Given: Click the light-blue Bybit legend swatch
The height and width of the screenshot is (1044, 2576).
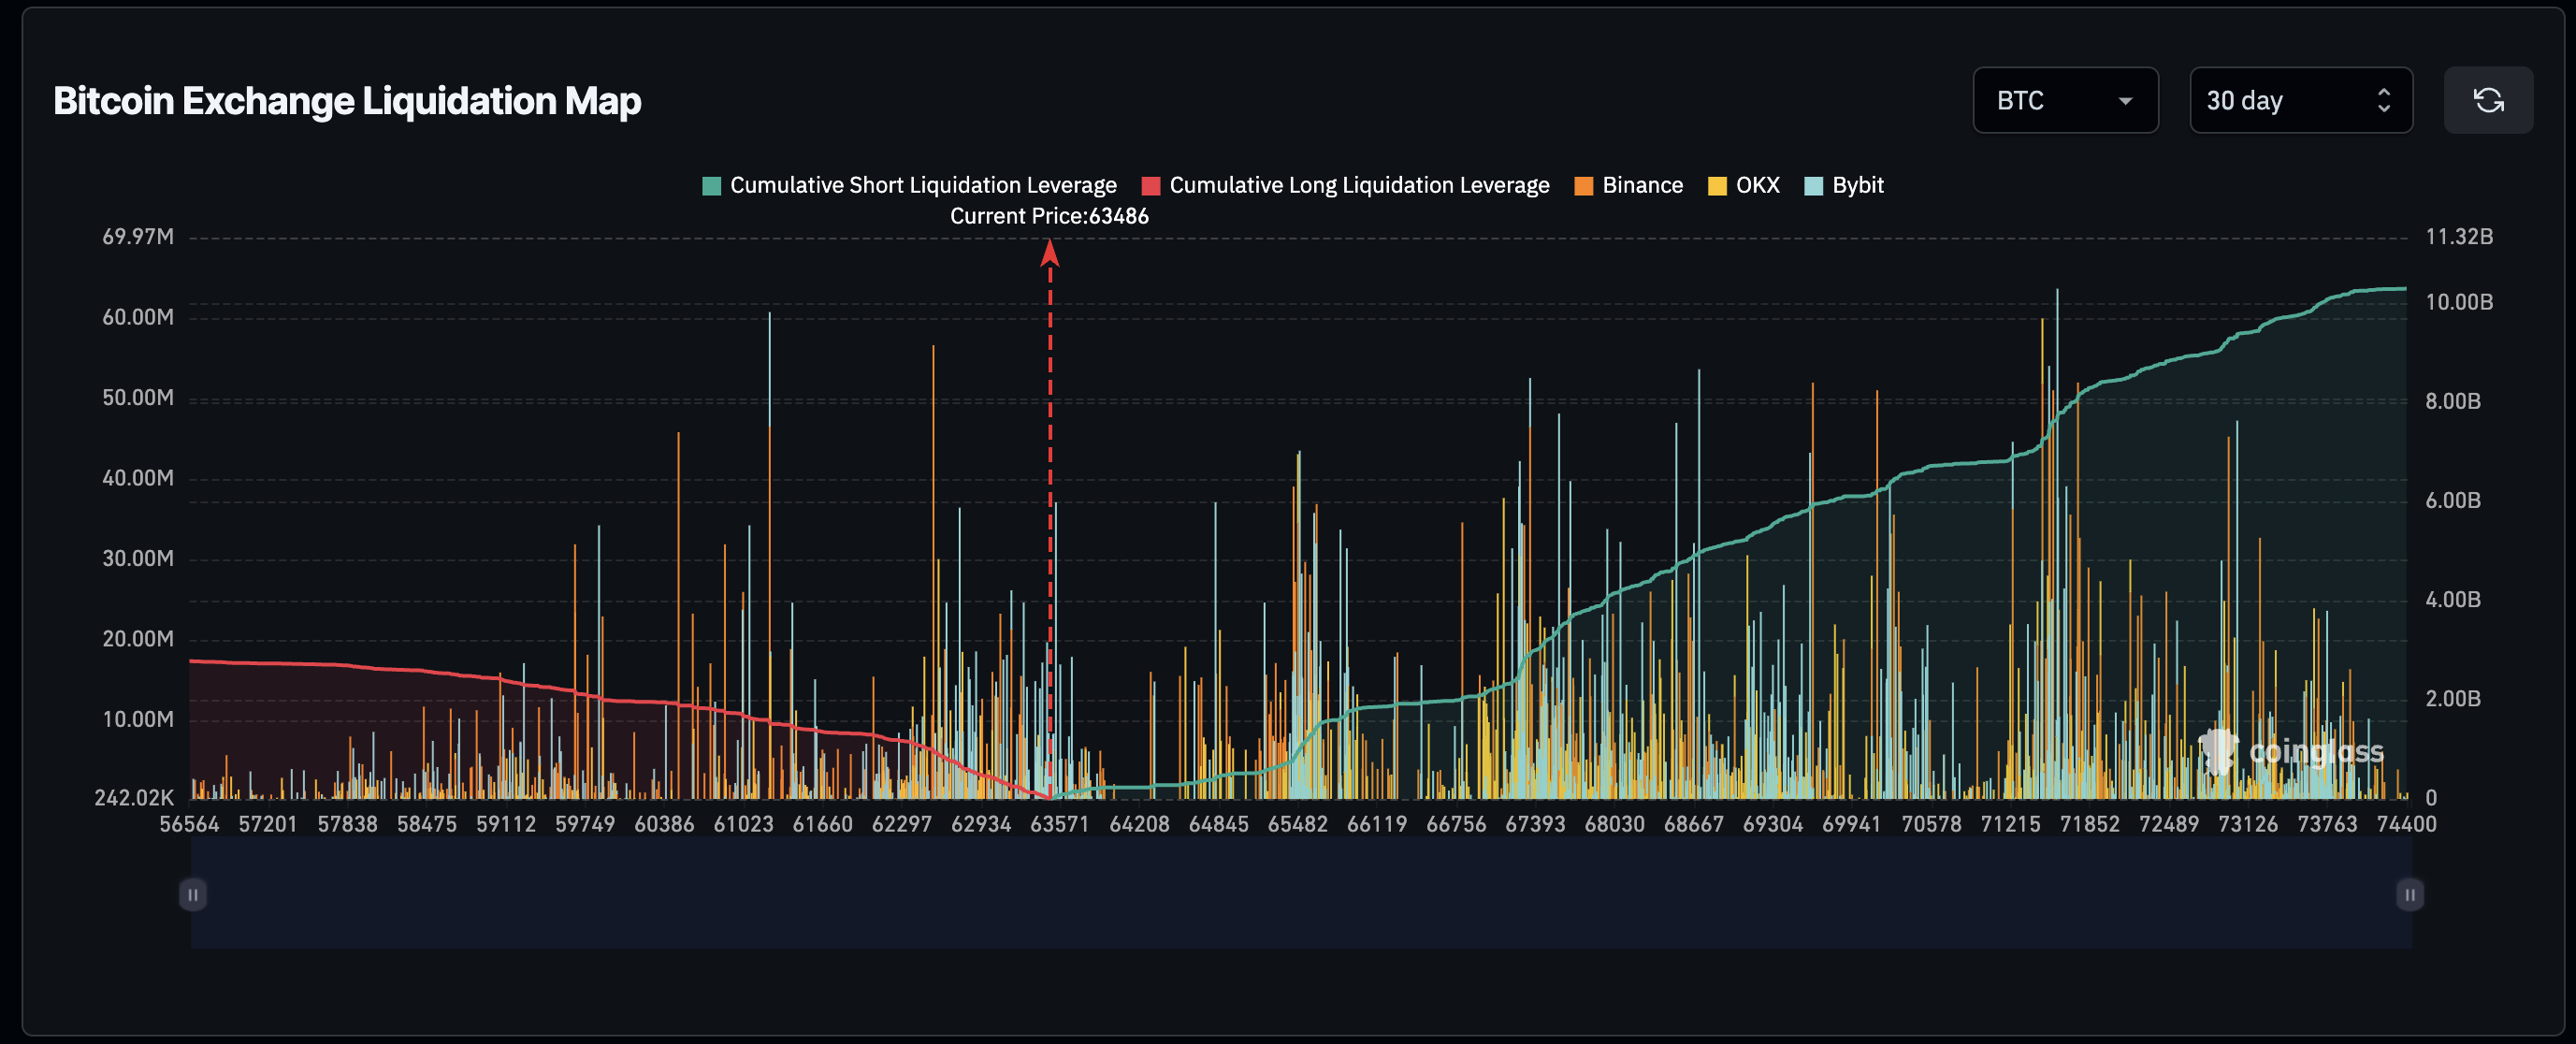Looking at the screenshot, I should (x=1813, y=186).
